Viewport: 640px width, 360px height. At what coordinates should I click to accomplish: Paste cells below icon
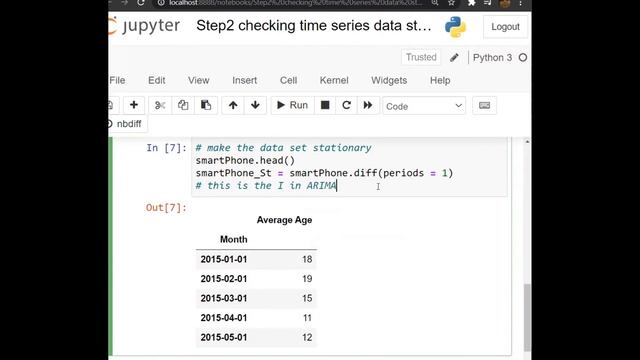pyautogui.click(x=206, y=105)
